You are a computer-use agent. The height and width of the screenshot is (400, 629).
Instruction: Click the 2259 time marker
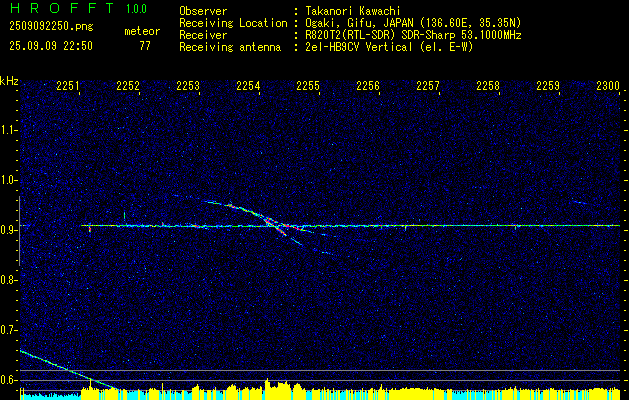pyautogui.click(x=548, y=86)
